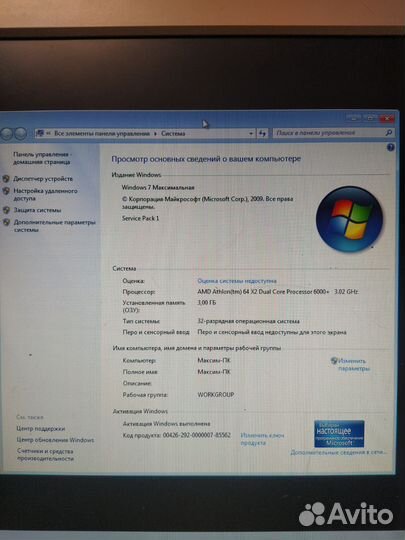This screenshot has height=540, width=405.
Task: Click the Windows 7 Максимальная edition text
Action: pos(158,188)
